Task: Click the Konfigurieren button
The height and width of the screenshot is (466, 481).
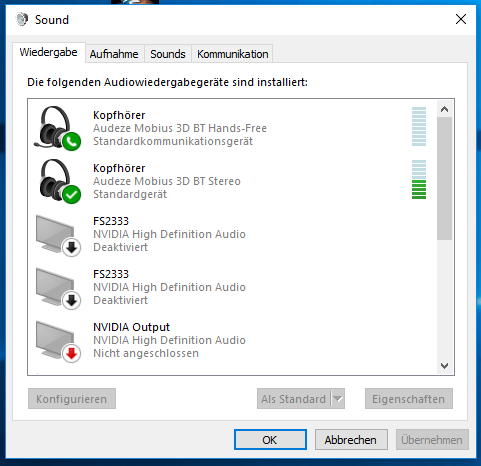Action: (72, 399)
